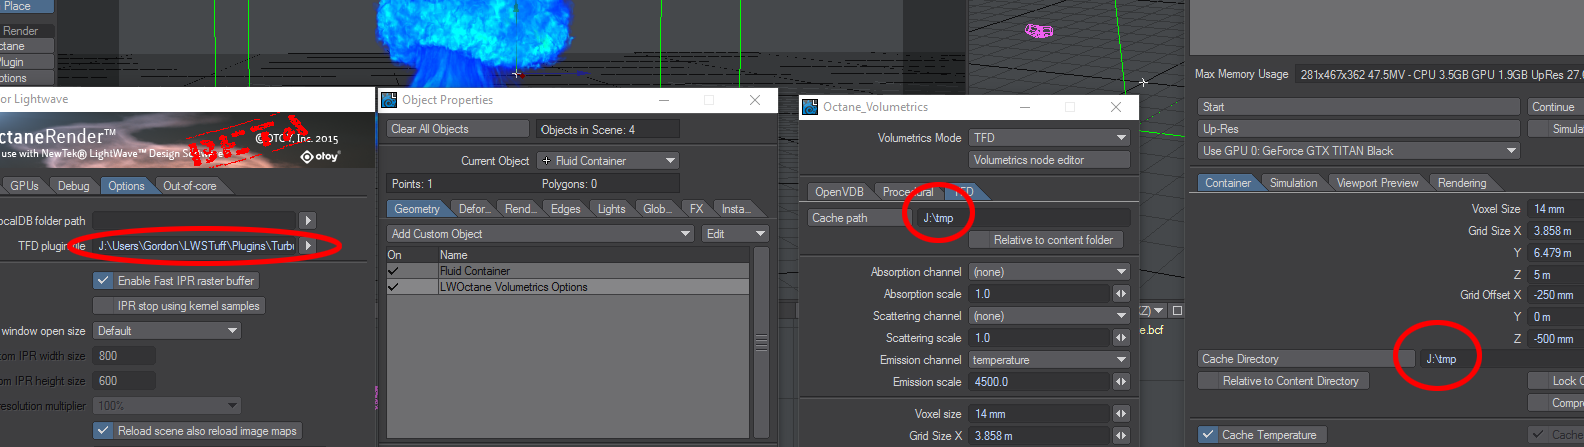This screenshot has height=447, width=1584.
Task: Click the Cache Directory button
Action: click(x=1306, y=359)
